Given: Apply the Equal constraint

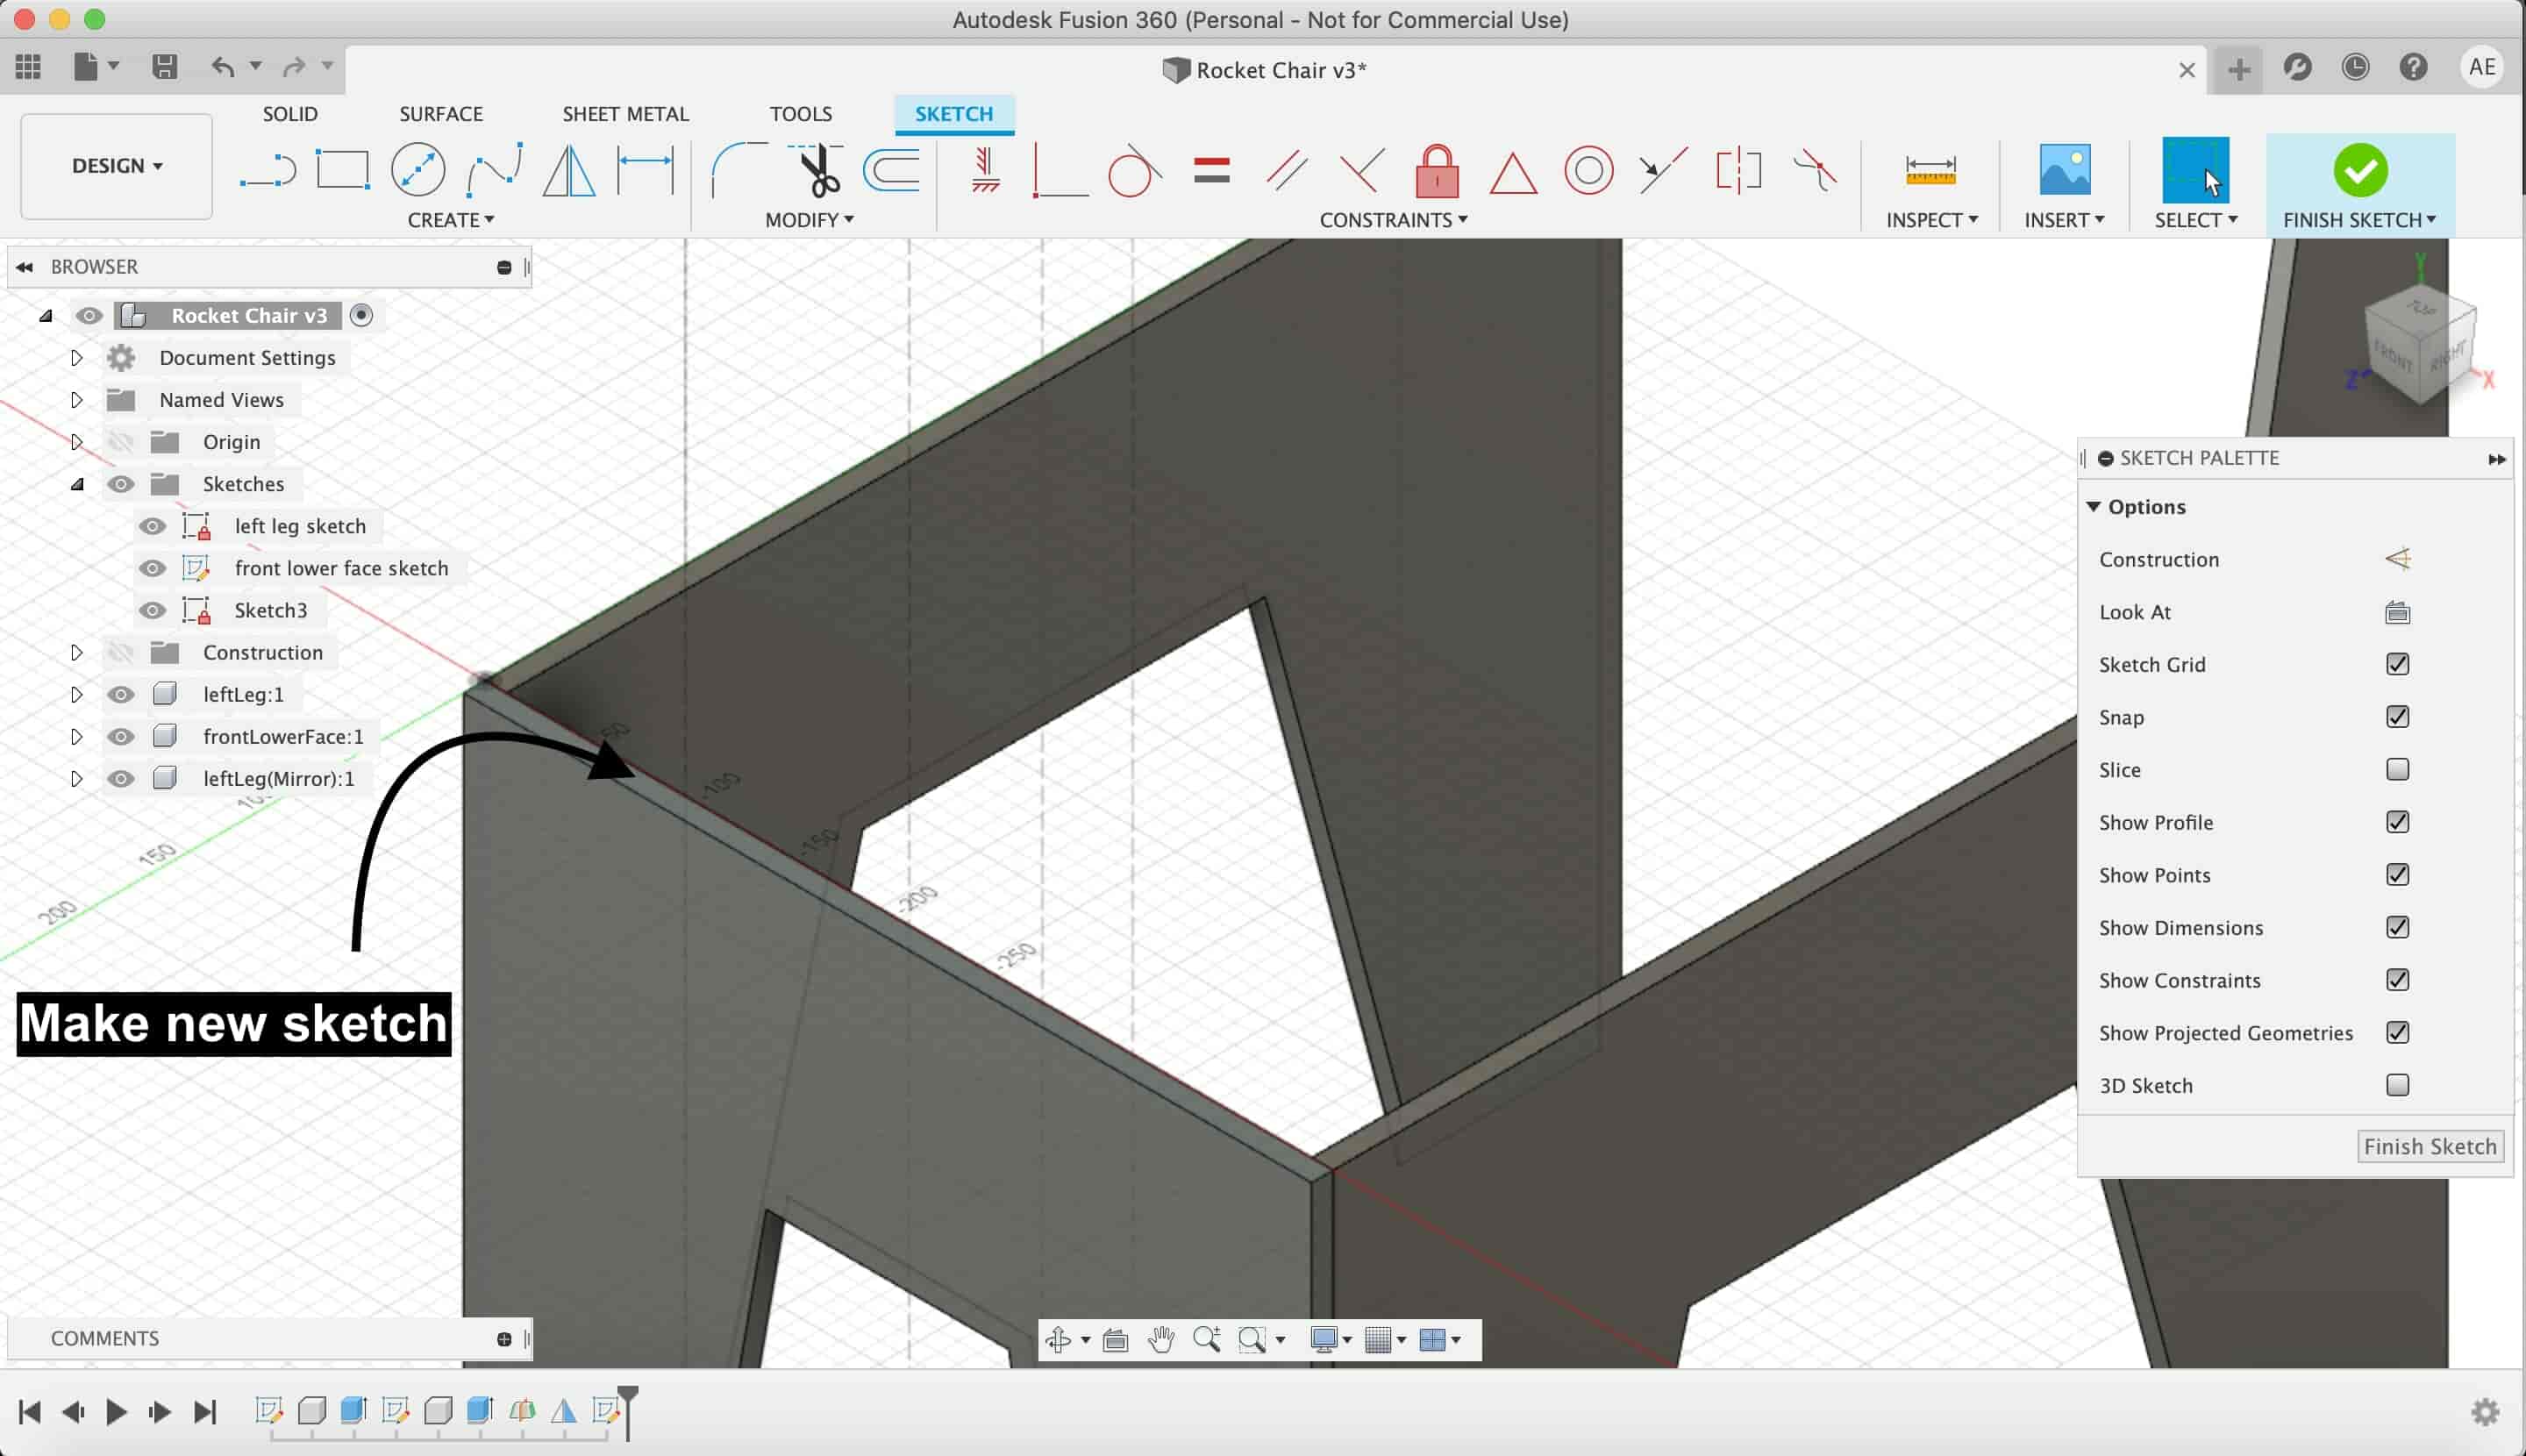Looking at the screenshot, I should (x=1211, y=170).
